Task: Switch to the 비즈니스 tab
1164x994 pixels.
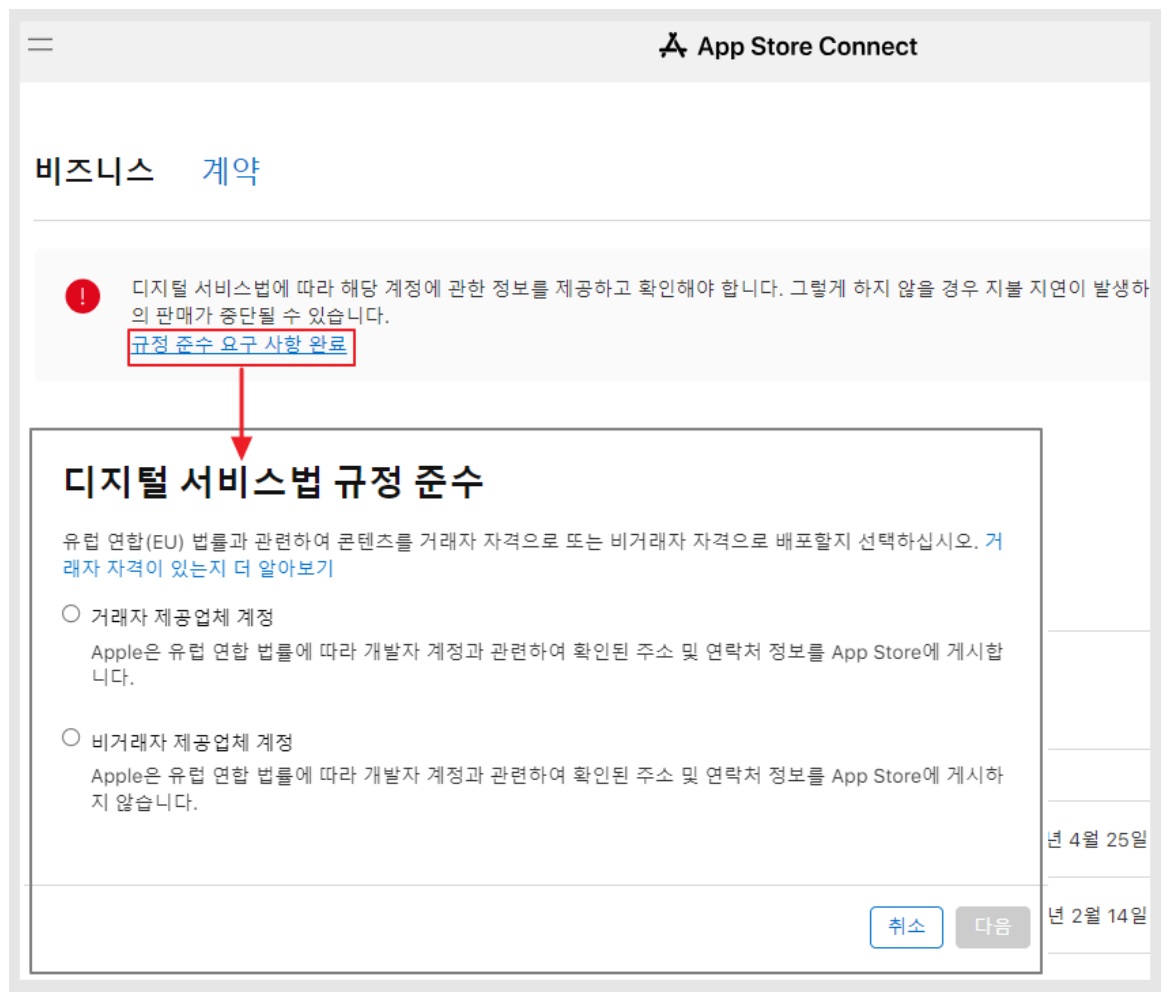Action: pos(94,171)
